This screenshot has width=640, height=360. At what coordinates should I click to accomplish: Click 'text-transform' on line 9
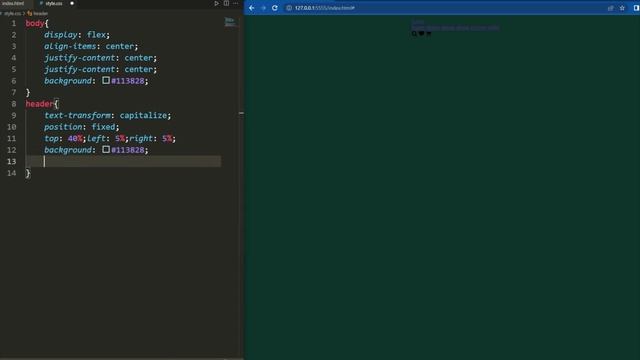78,115
